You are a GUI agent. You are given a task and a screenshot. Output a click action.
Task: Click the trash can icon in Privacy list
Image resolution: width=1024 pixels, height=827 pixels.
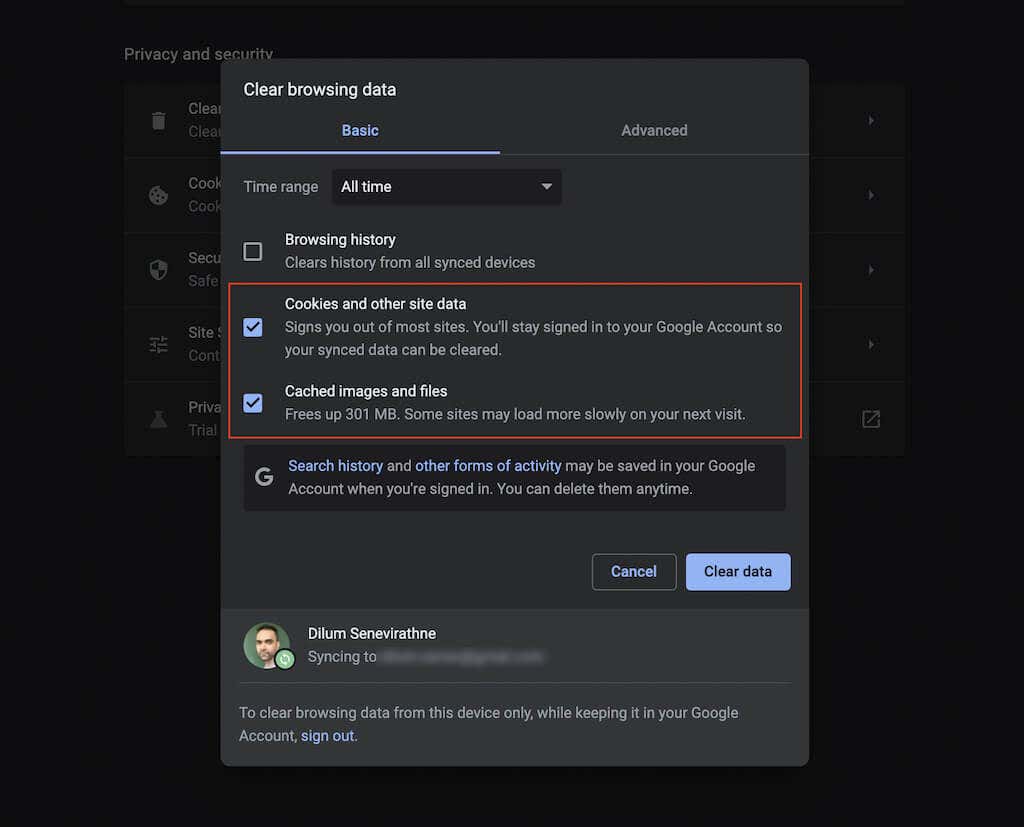click(x=158, y=121)
